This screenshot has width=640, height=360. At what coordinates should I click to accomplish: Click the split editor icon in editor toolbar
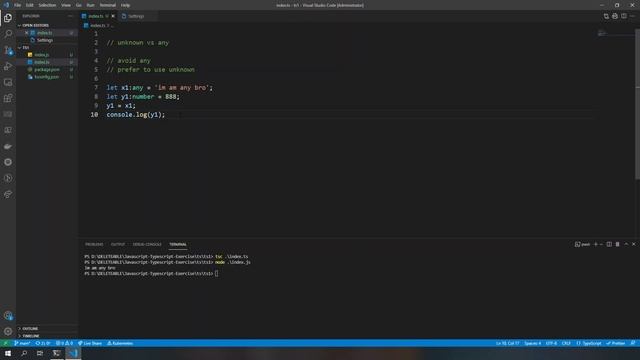point(624,16)
